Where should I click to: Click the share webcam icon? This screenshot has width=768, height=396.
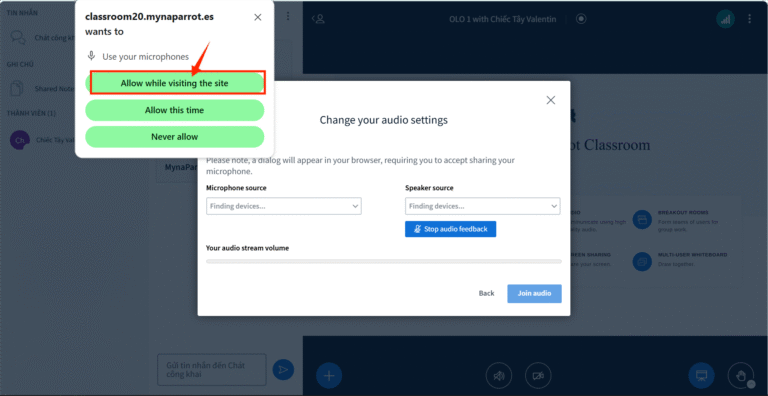pyautogui.click(x=538, y=376)
